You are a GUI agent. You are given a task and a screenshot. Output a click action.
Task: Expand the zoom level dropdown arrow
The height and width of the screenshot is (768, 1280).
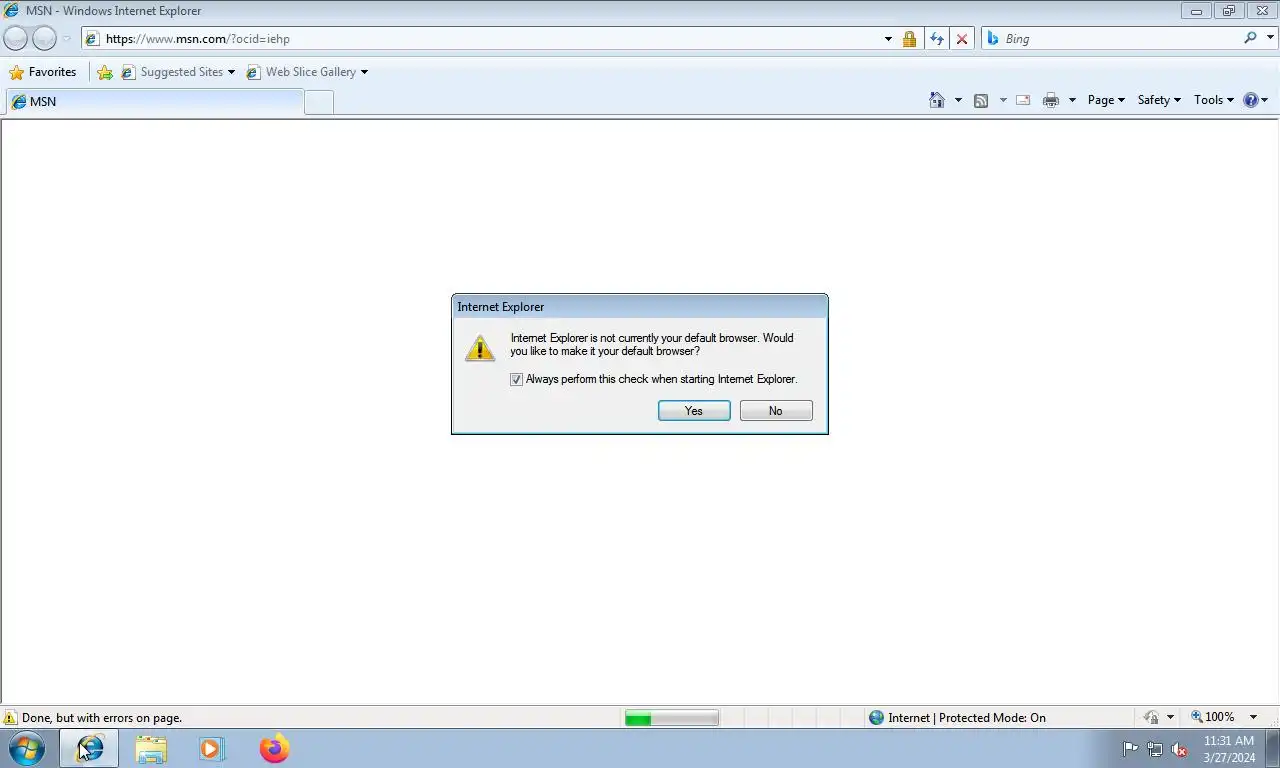pyautogui.click(x=1254, y=718)
